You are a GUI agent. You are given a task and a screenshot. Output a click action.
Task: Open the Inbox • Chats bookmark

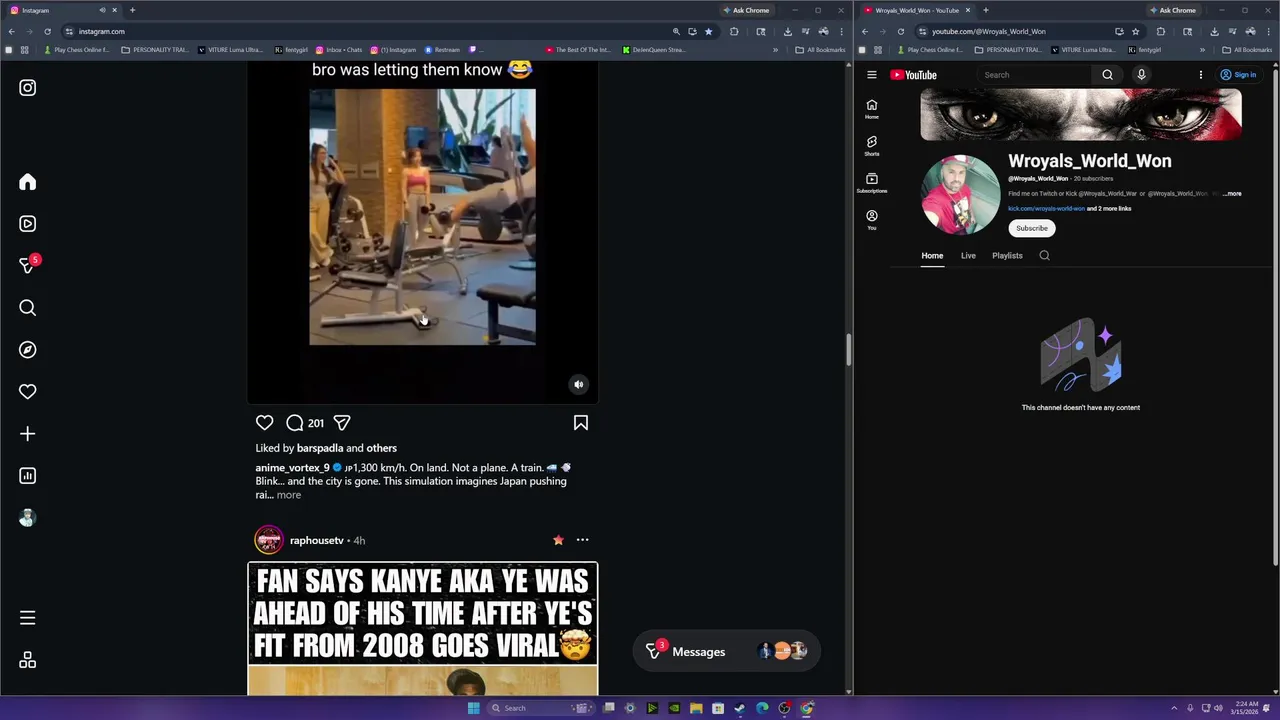tap(339, 50)
